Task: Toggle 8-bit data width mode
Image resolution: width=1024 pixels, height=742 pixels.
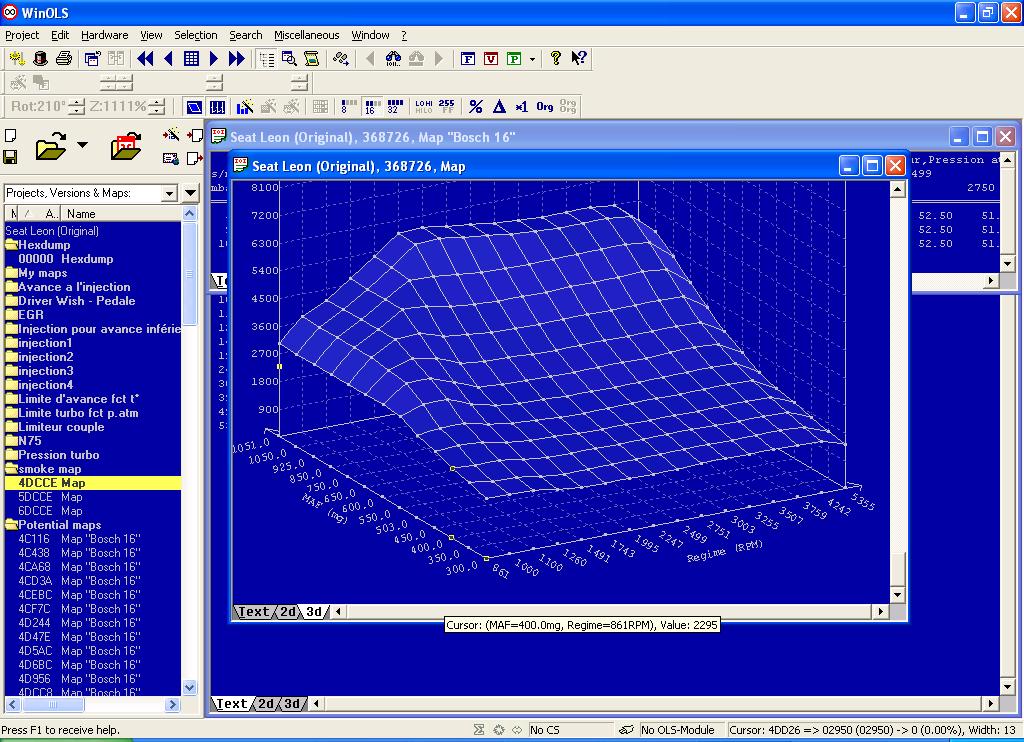Action: [348, 106]
